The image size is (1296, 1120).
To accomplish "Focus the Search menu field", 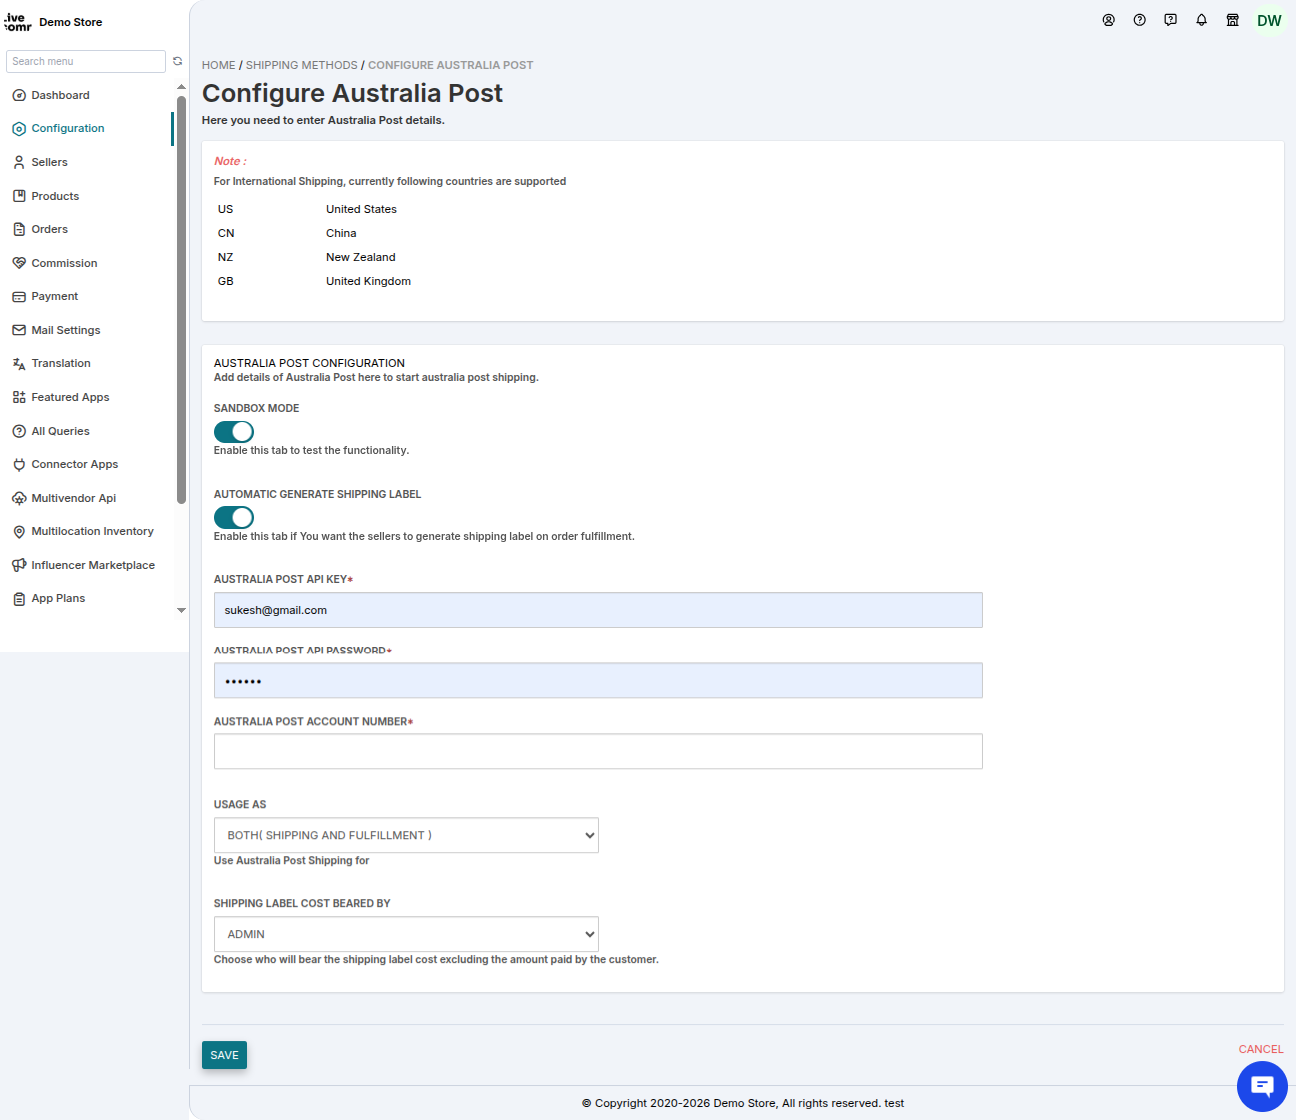I will (86, 61).
